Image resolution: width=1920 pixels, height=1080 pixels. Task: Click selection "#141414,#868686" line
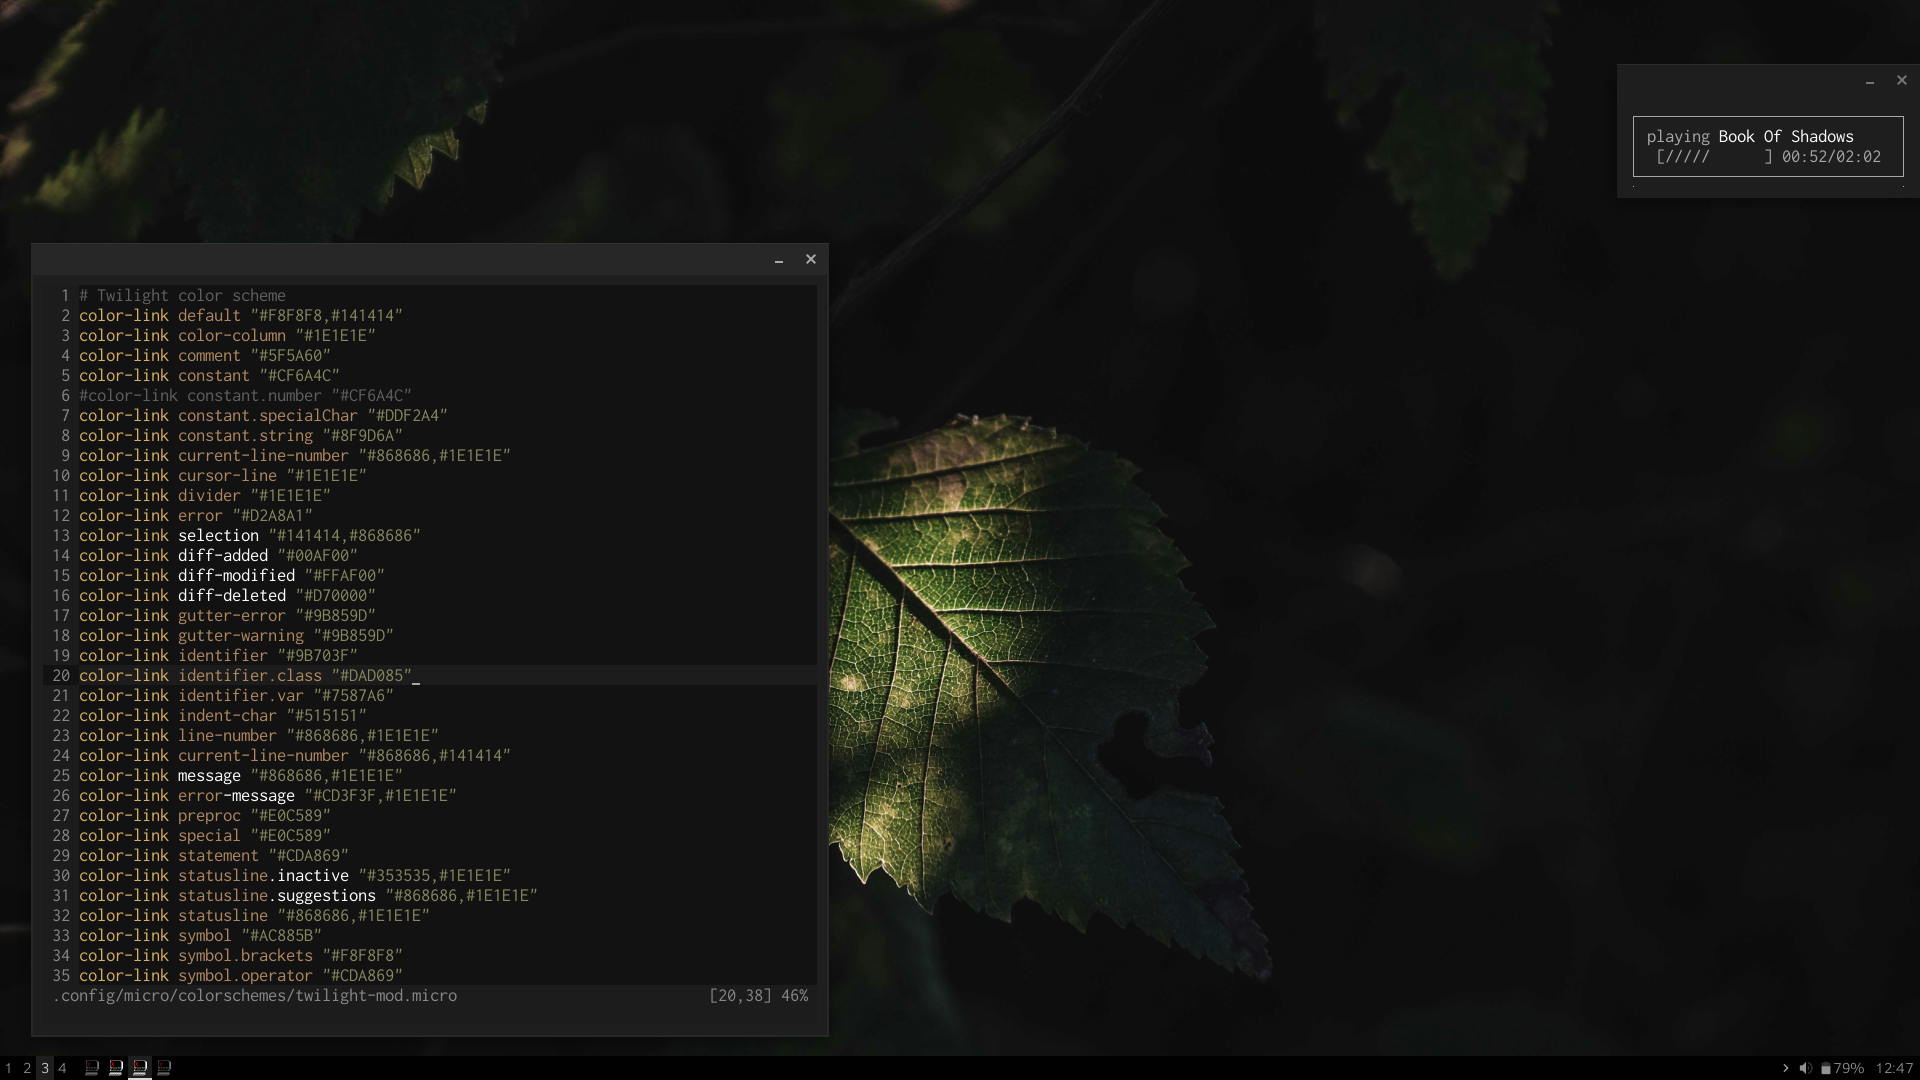(250, 536)
